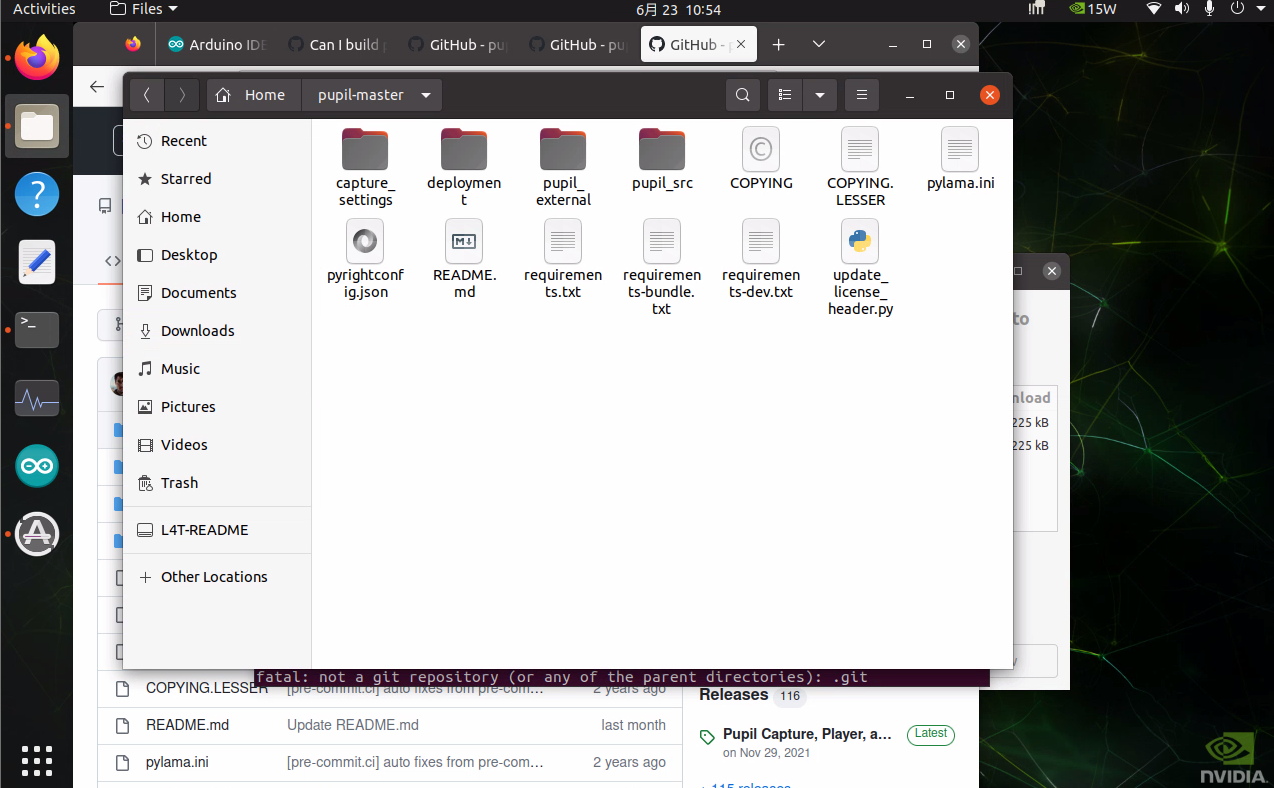Toggle list view in Files toolbar
This screenshot has width=1274, height=788.
(785, 95)
